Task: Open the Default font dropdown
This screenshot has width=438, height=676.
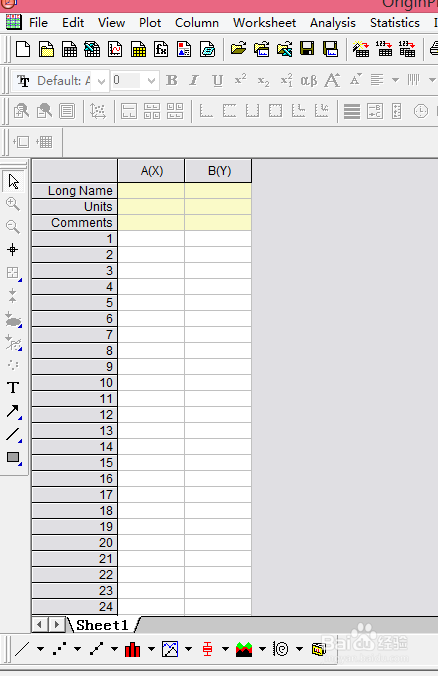Action: [101, 81]
